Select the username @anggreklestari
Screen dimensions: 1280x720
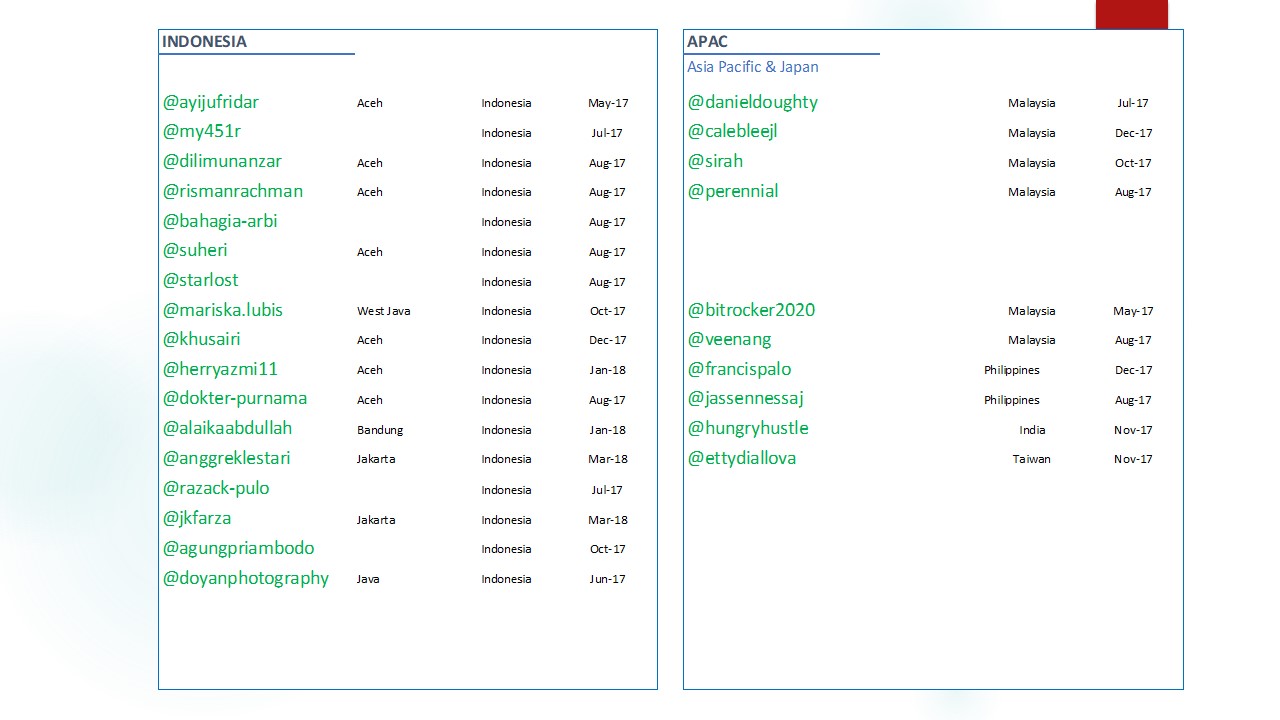tap(227, 458)
